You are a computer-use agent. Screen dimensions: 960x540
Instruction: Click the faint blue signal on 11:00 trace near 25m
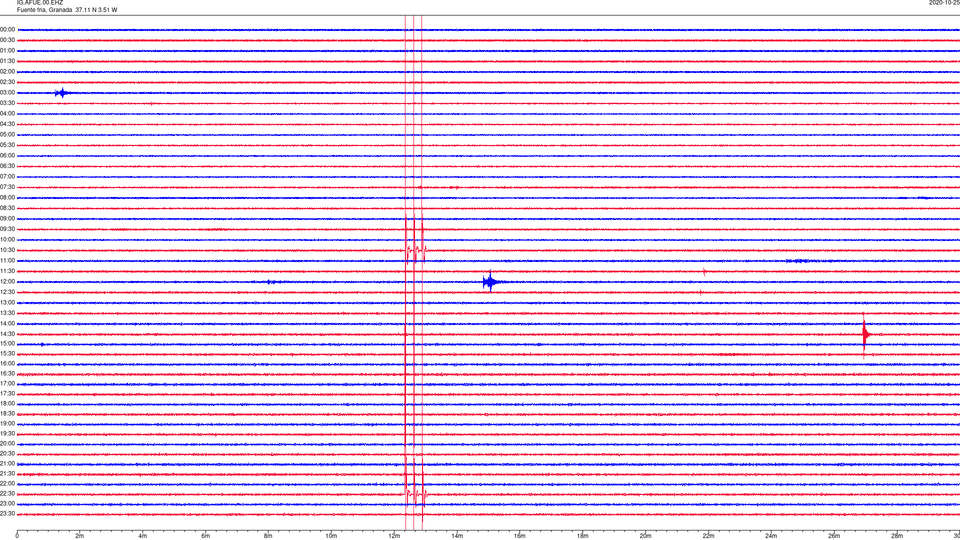click(798, 261)
